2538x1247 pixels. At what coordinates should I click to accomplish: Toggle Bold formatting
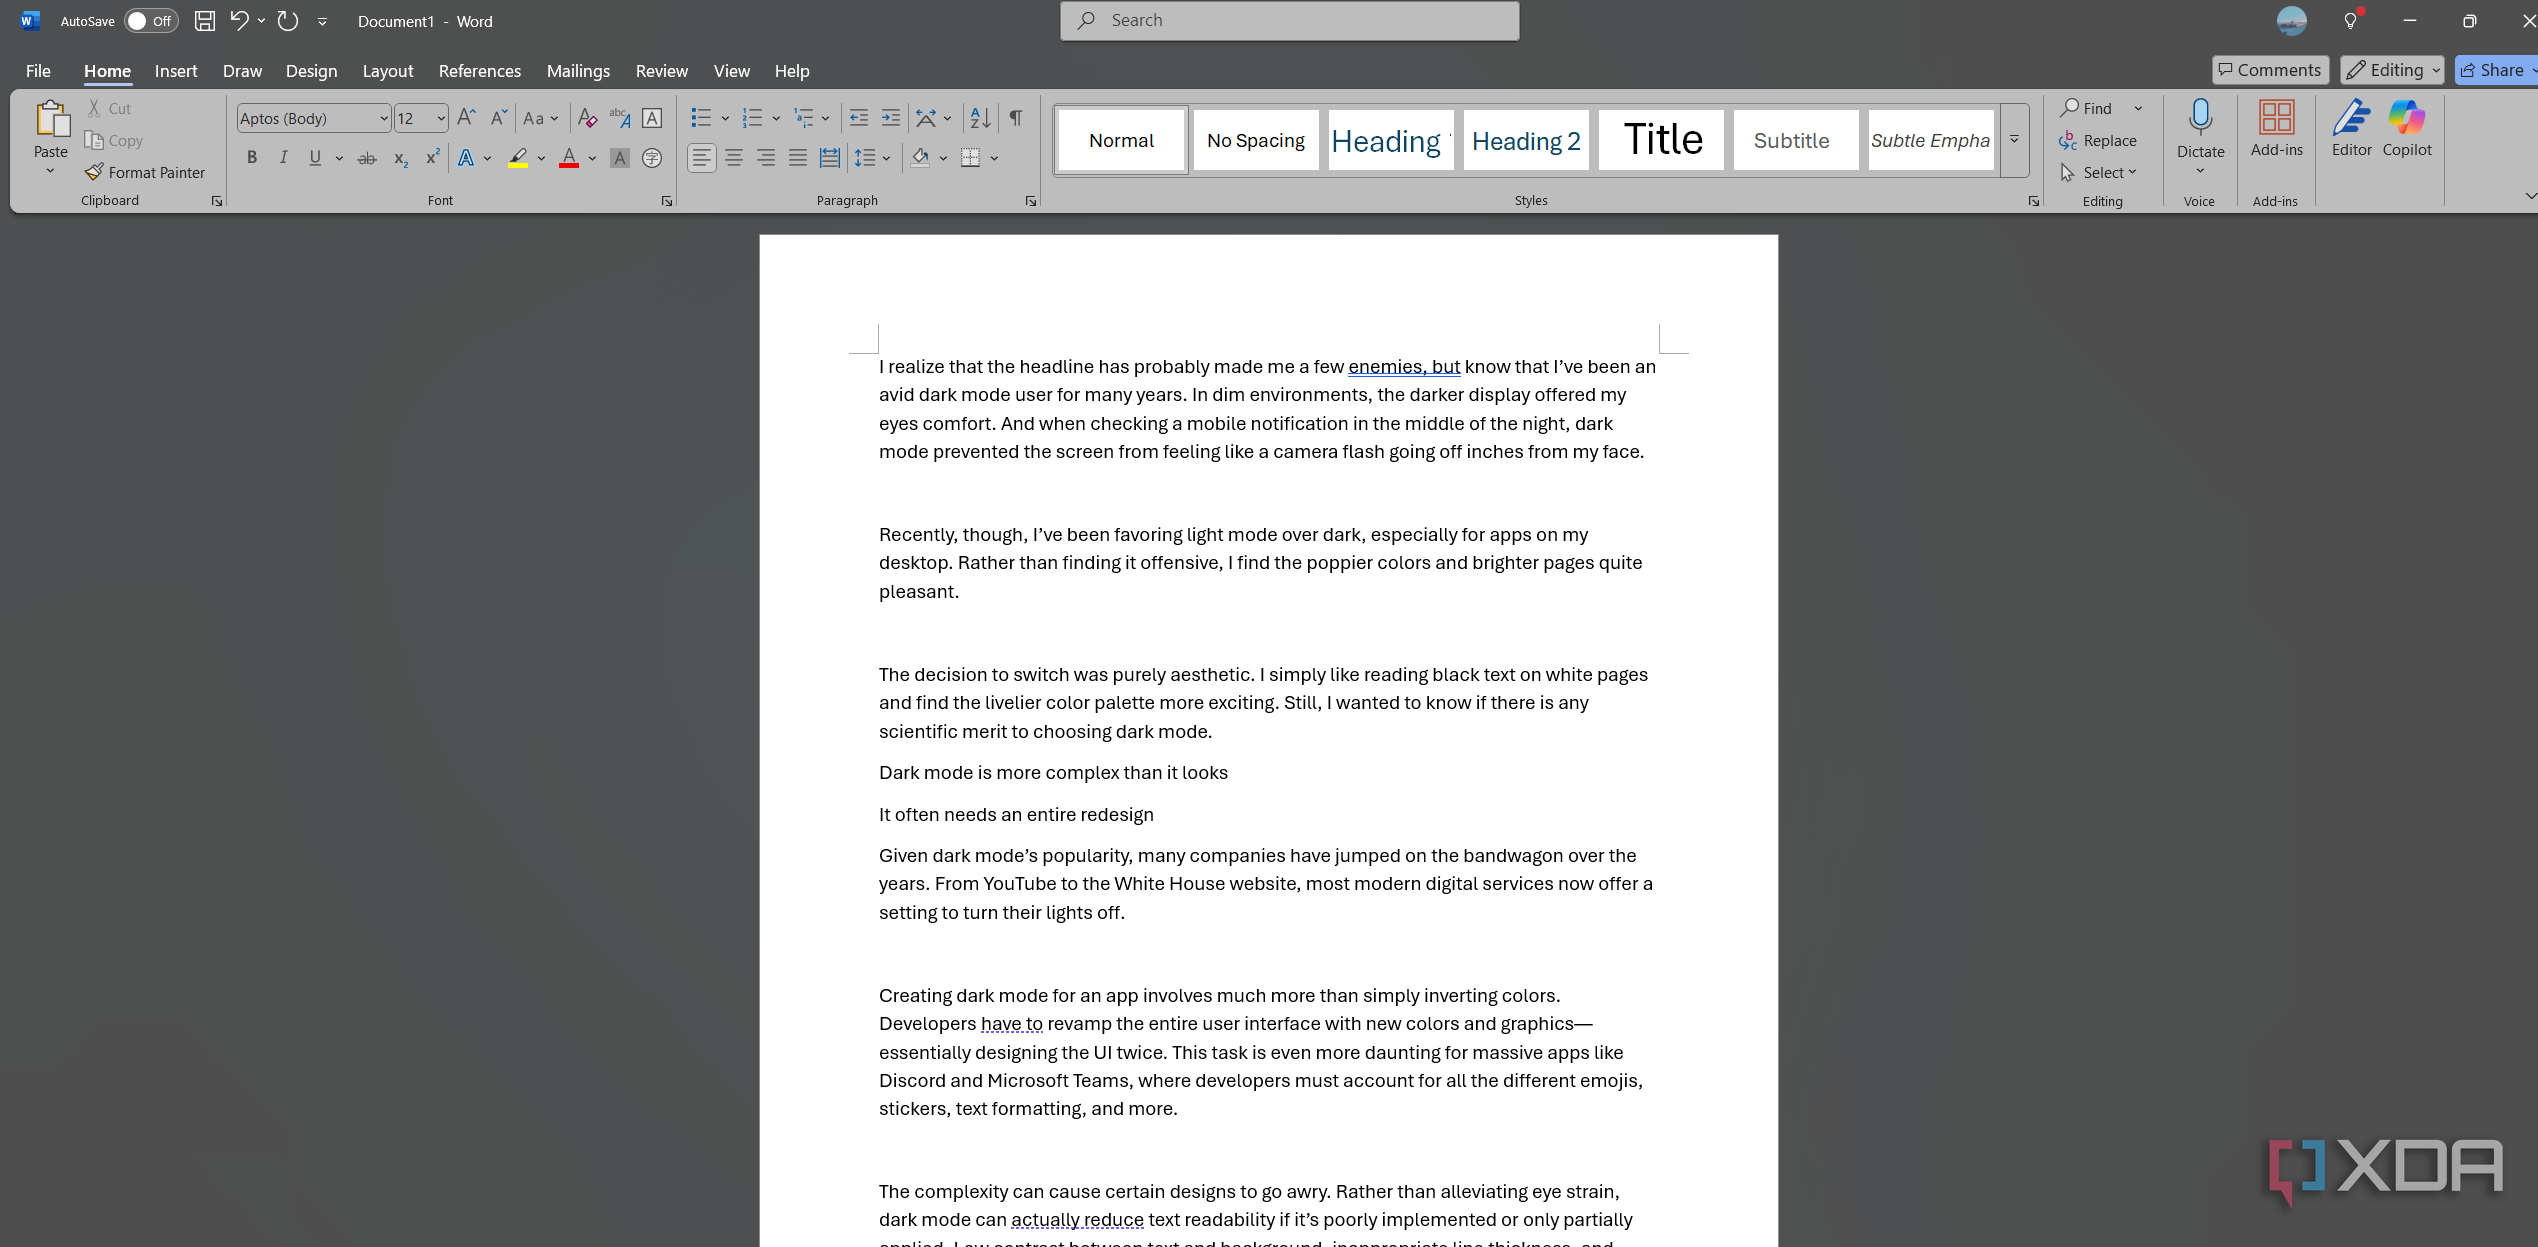tap(252, 158)
